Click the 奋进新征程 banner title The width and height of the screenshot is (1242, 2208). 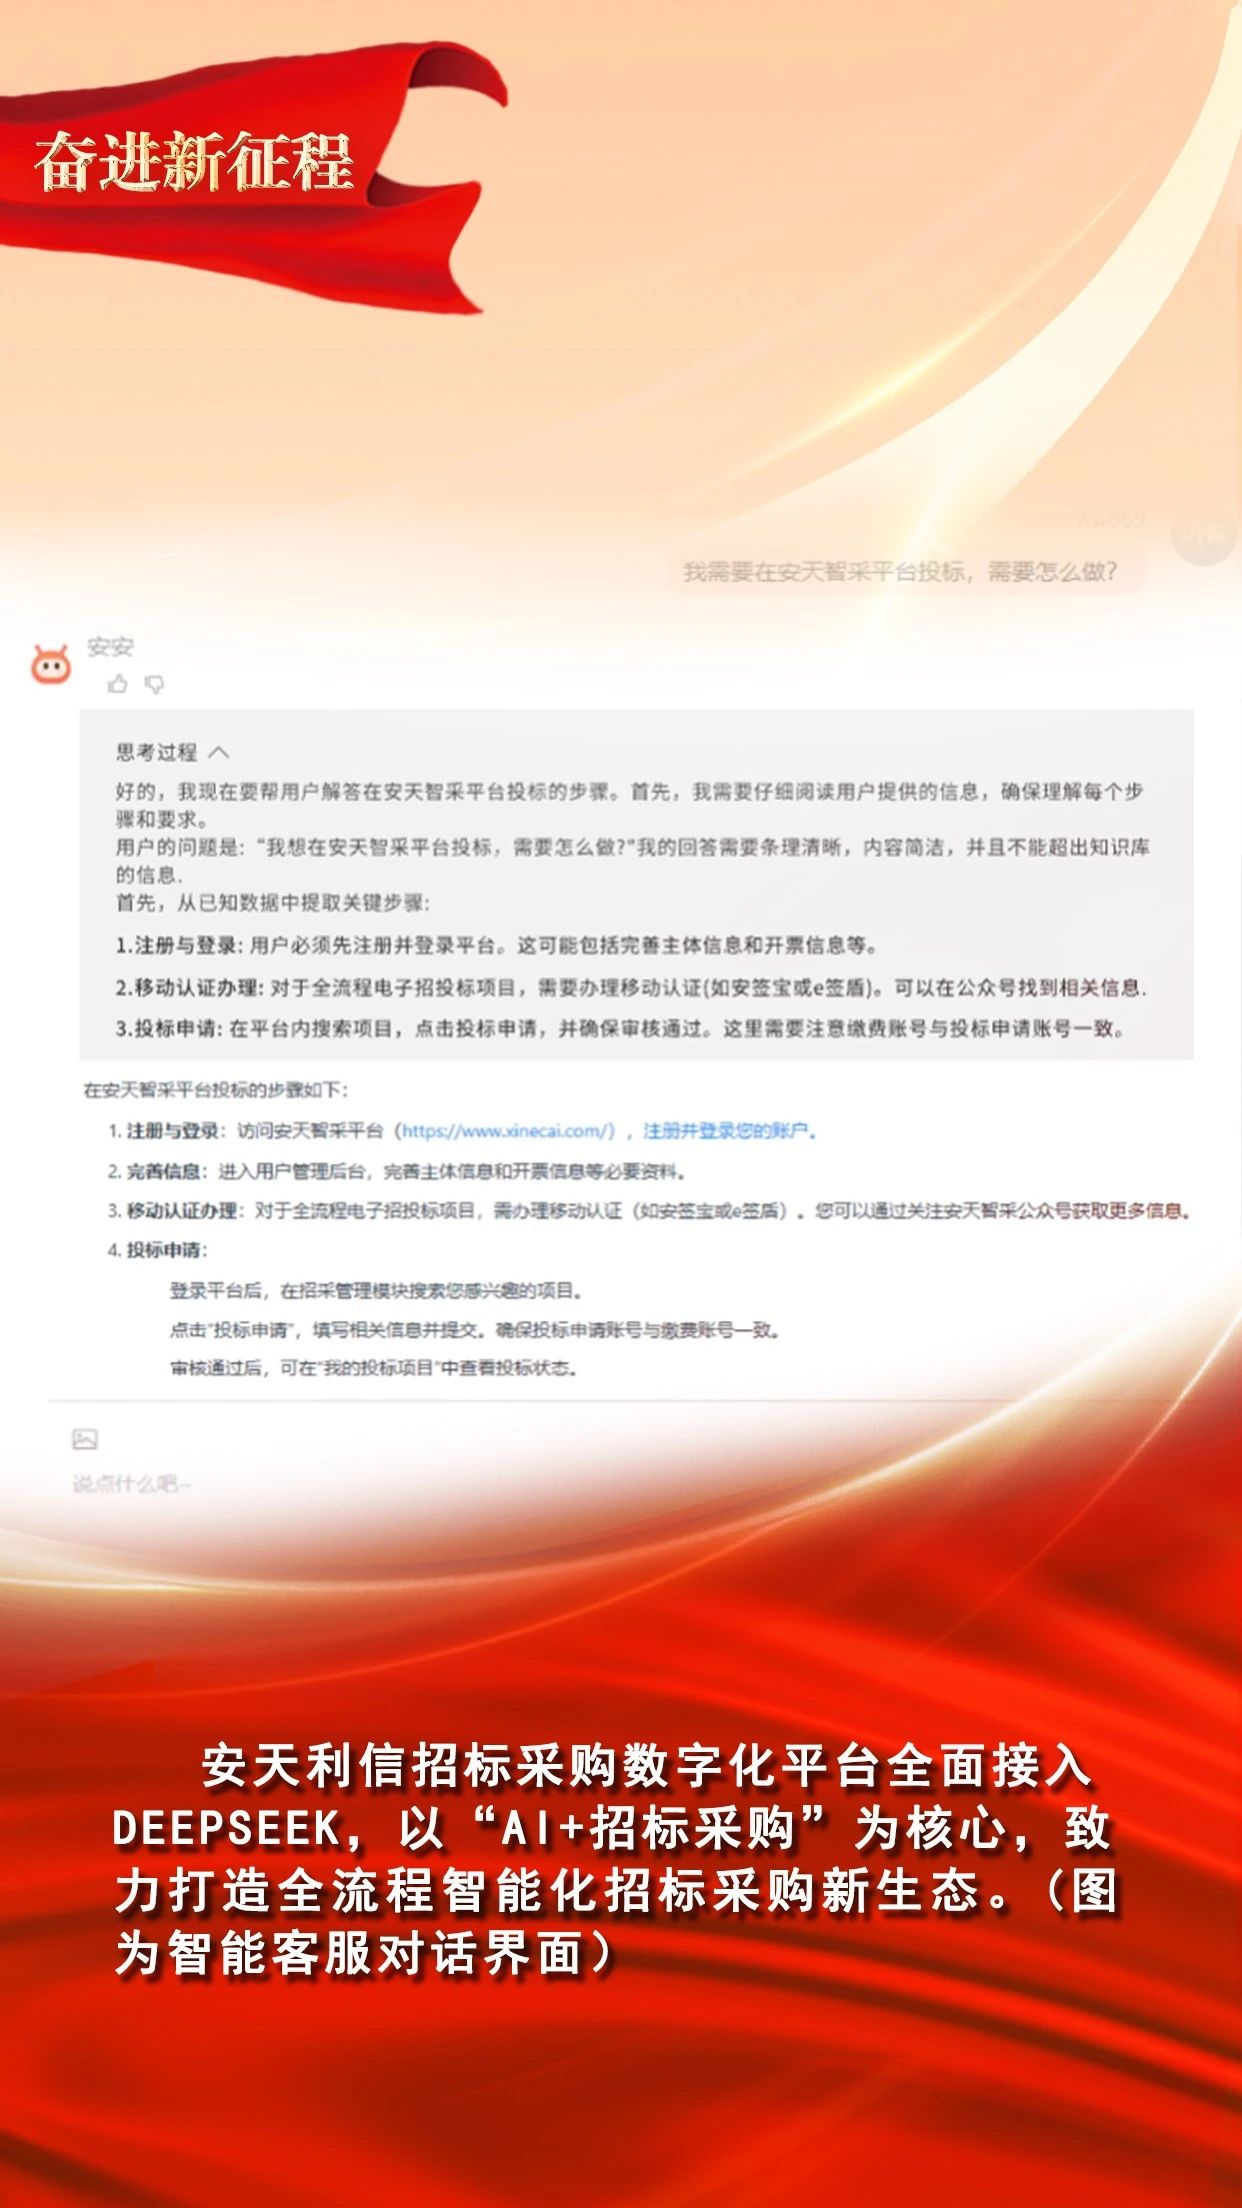click(195, 162)
